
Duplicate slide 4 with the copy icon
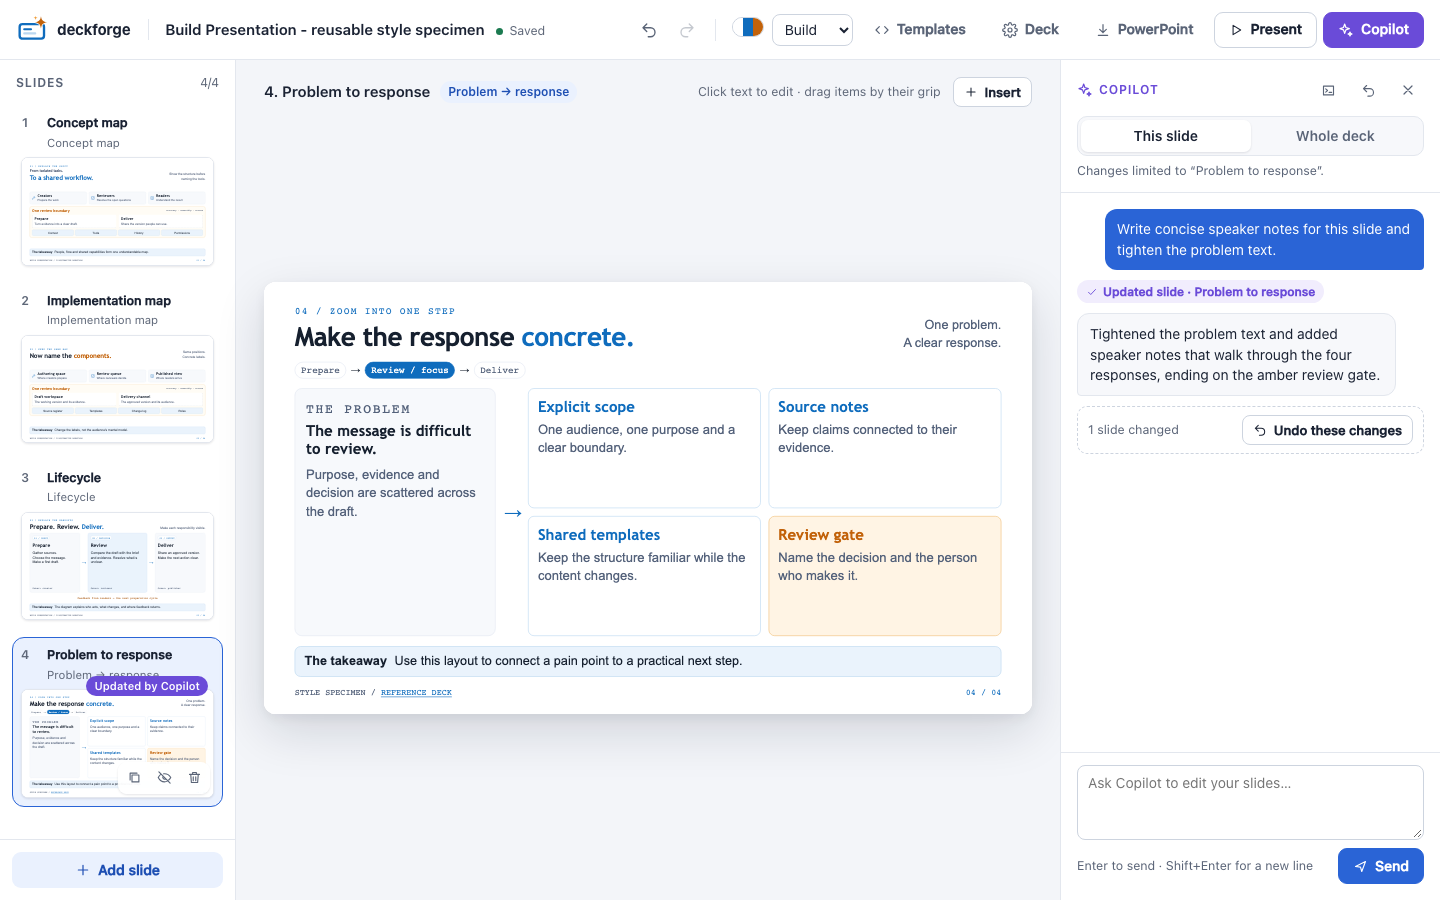pos(134,777)
